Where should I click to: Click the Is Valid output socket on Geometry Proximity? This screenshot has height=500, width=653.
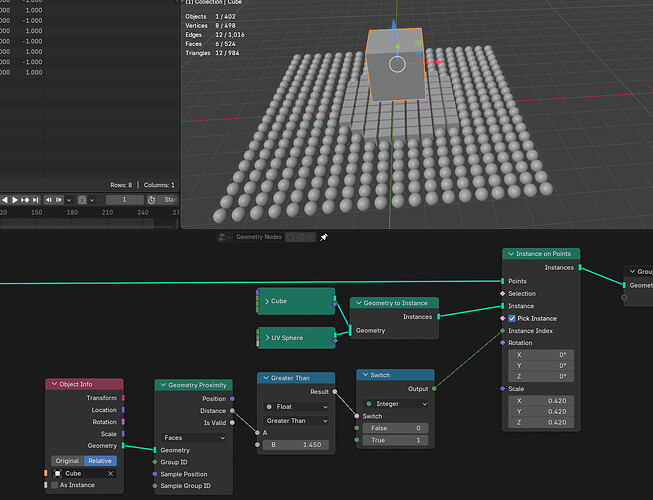pos(232,423)
